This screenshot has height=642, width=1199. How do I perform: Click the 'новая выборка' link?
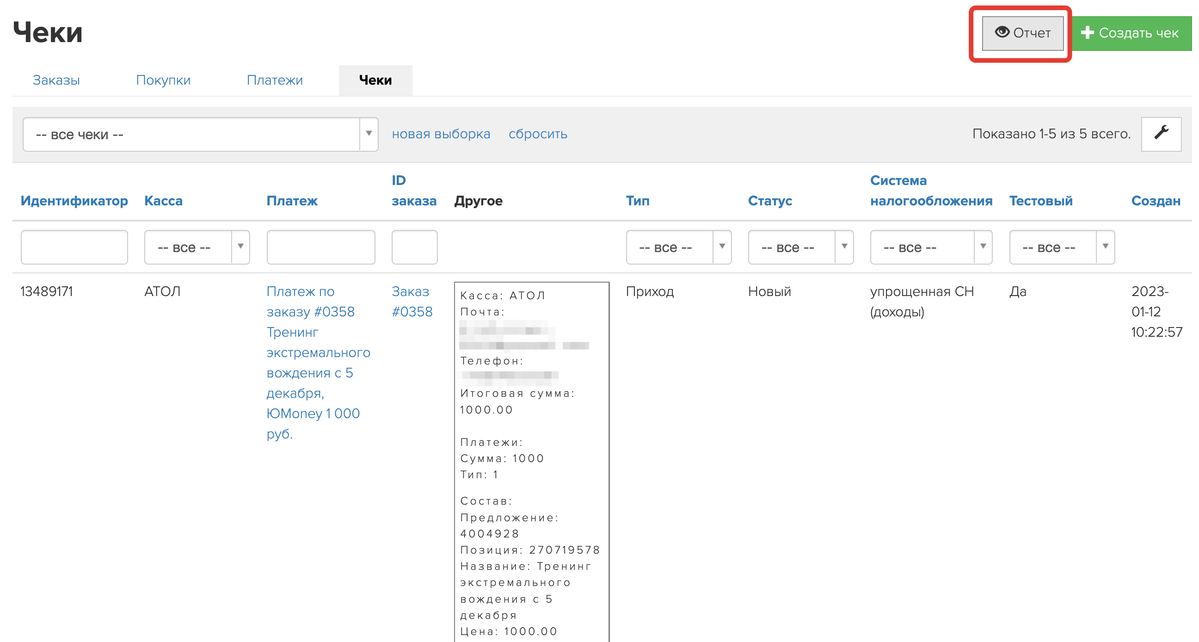coord(441,134)
